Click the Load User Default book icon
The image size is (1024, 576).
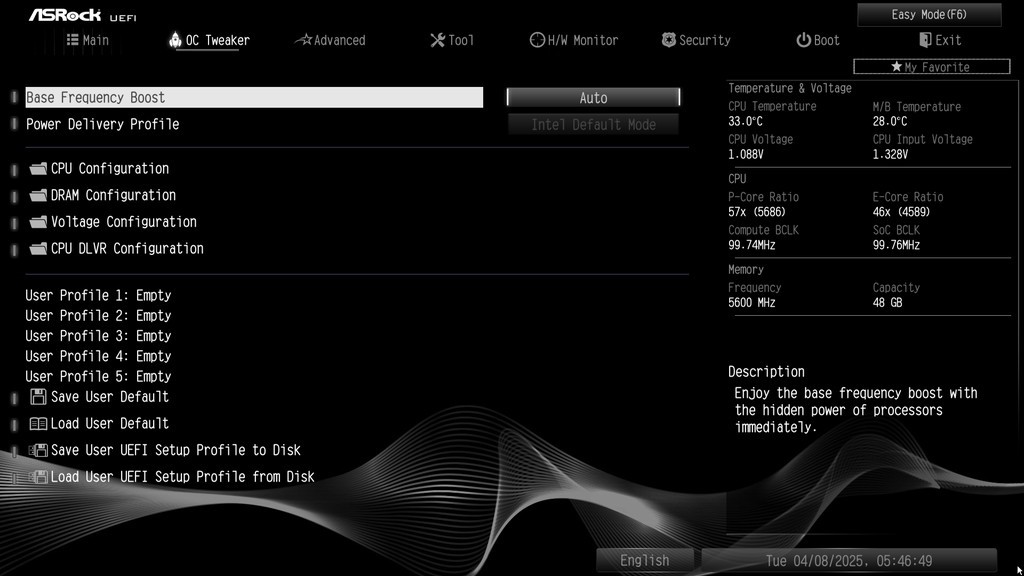(38, 424)
